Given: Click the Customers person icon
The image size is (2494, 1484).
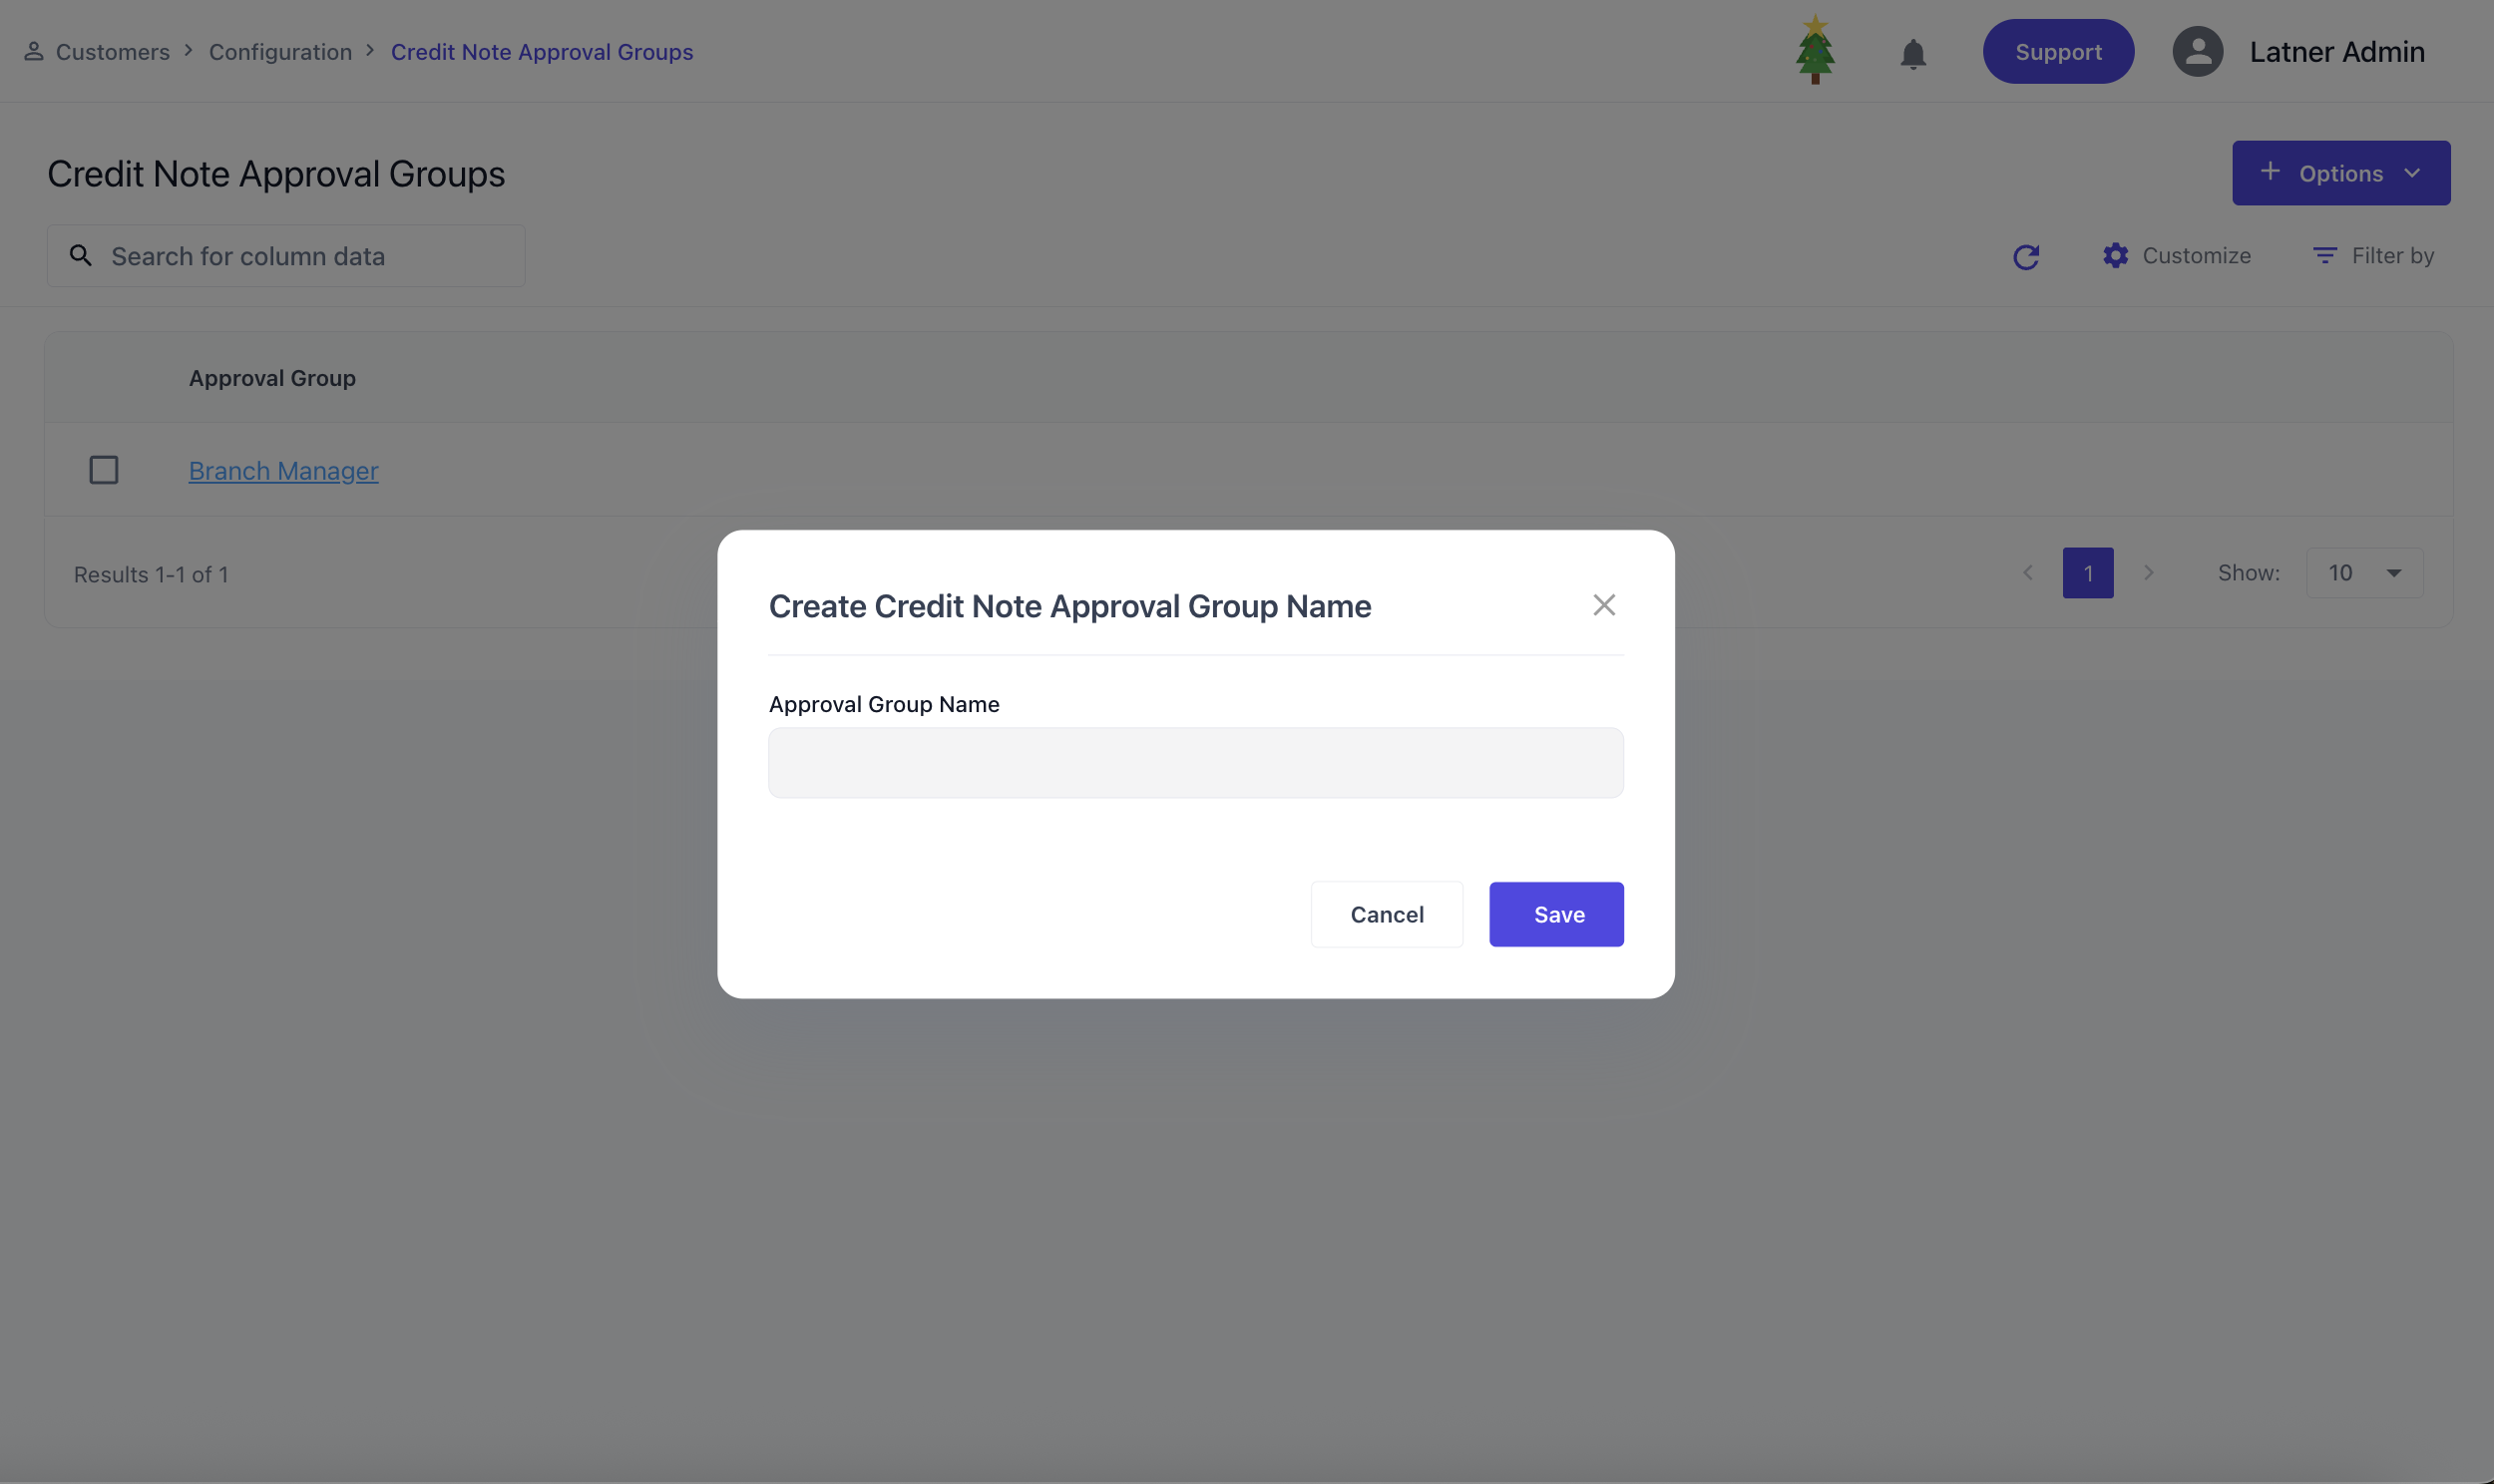Looking at the screenshot, I should click(x=33, y=52).
